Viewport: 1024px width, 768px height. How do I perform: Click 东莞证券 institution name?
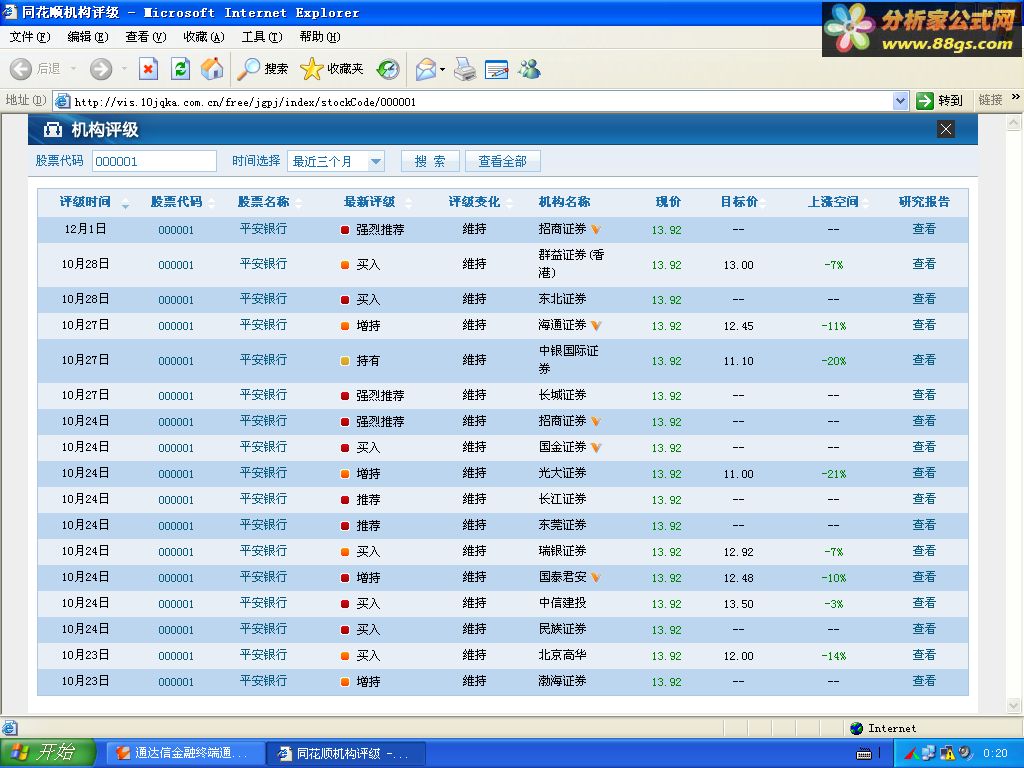562,525
